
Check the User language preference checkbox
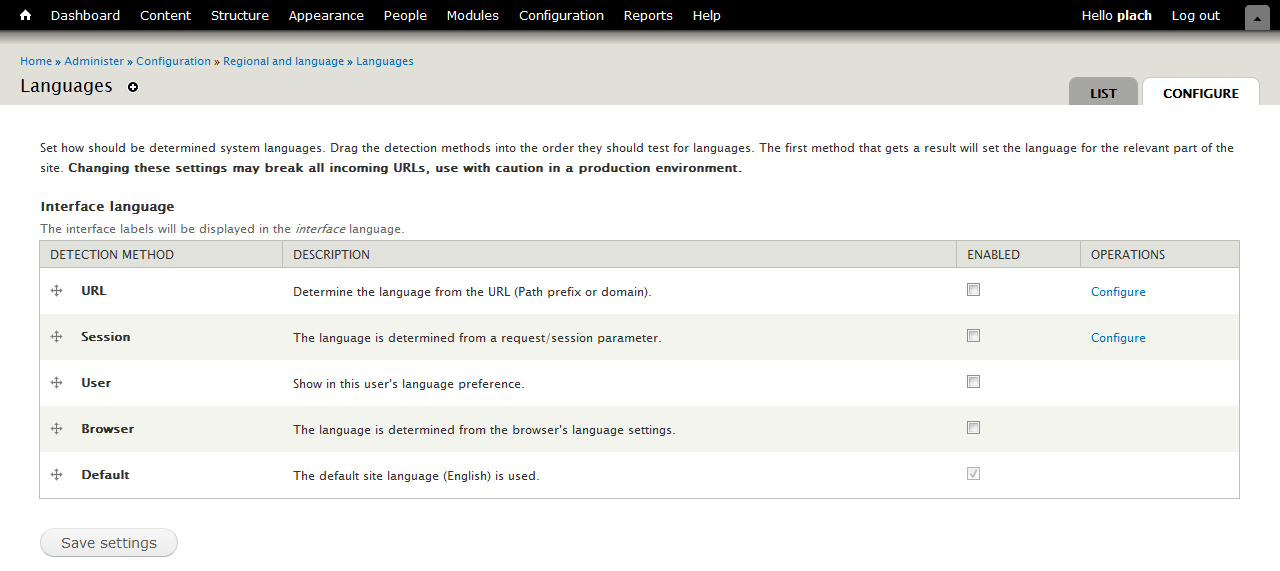coord(973,382)
